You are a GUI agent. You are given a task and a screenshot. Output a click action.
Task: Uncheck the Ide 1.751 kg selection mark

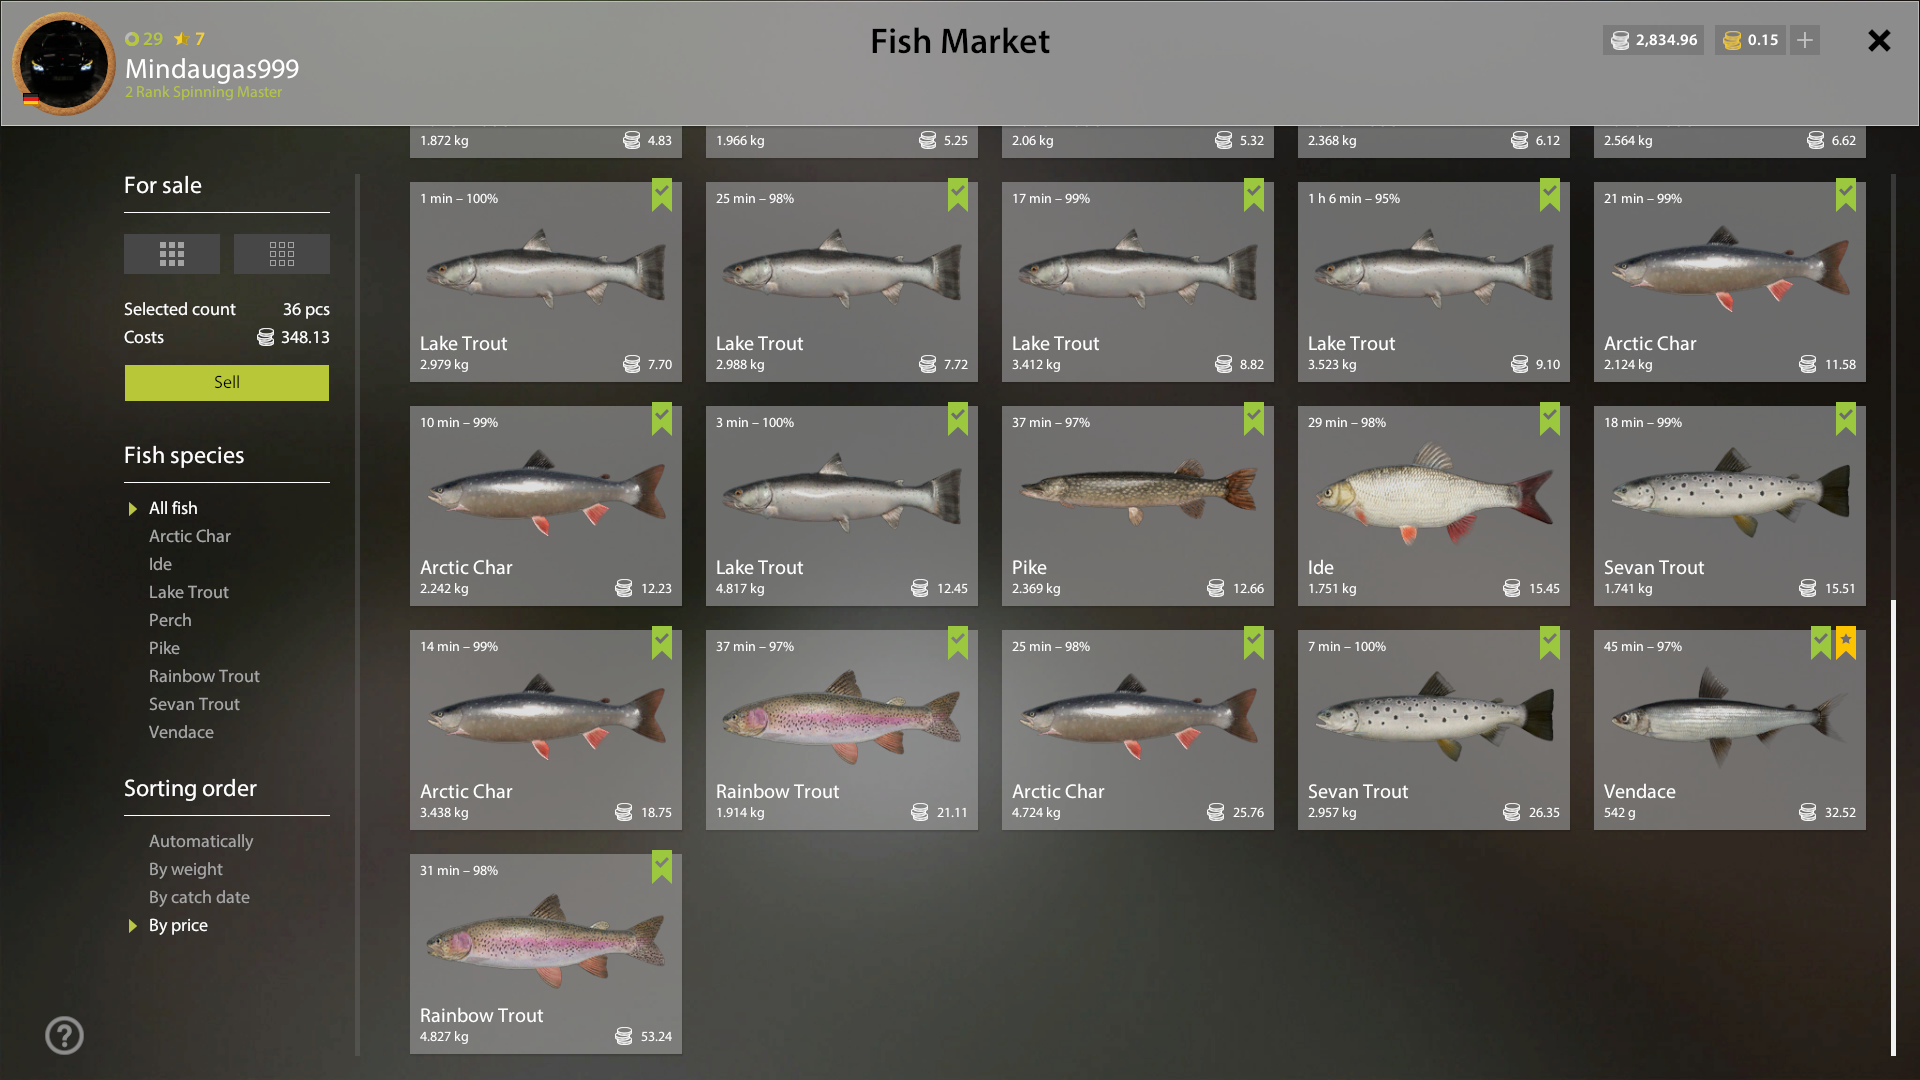[1550, 419]
